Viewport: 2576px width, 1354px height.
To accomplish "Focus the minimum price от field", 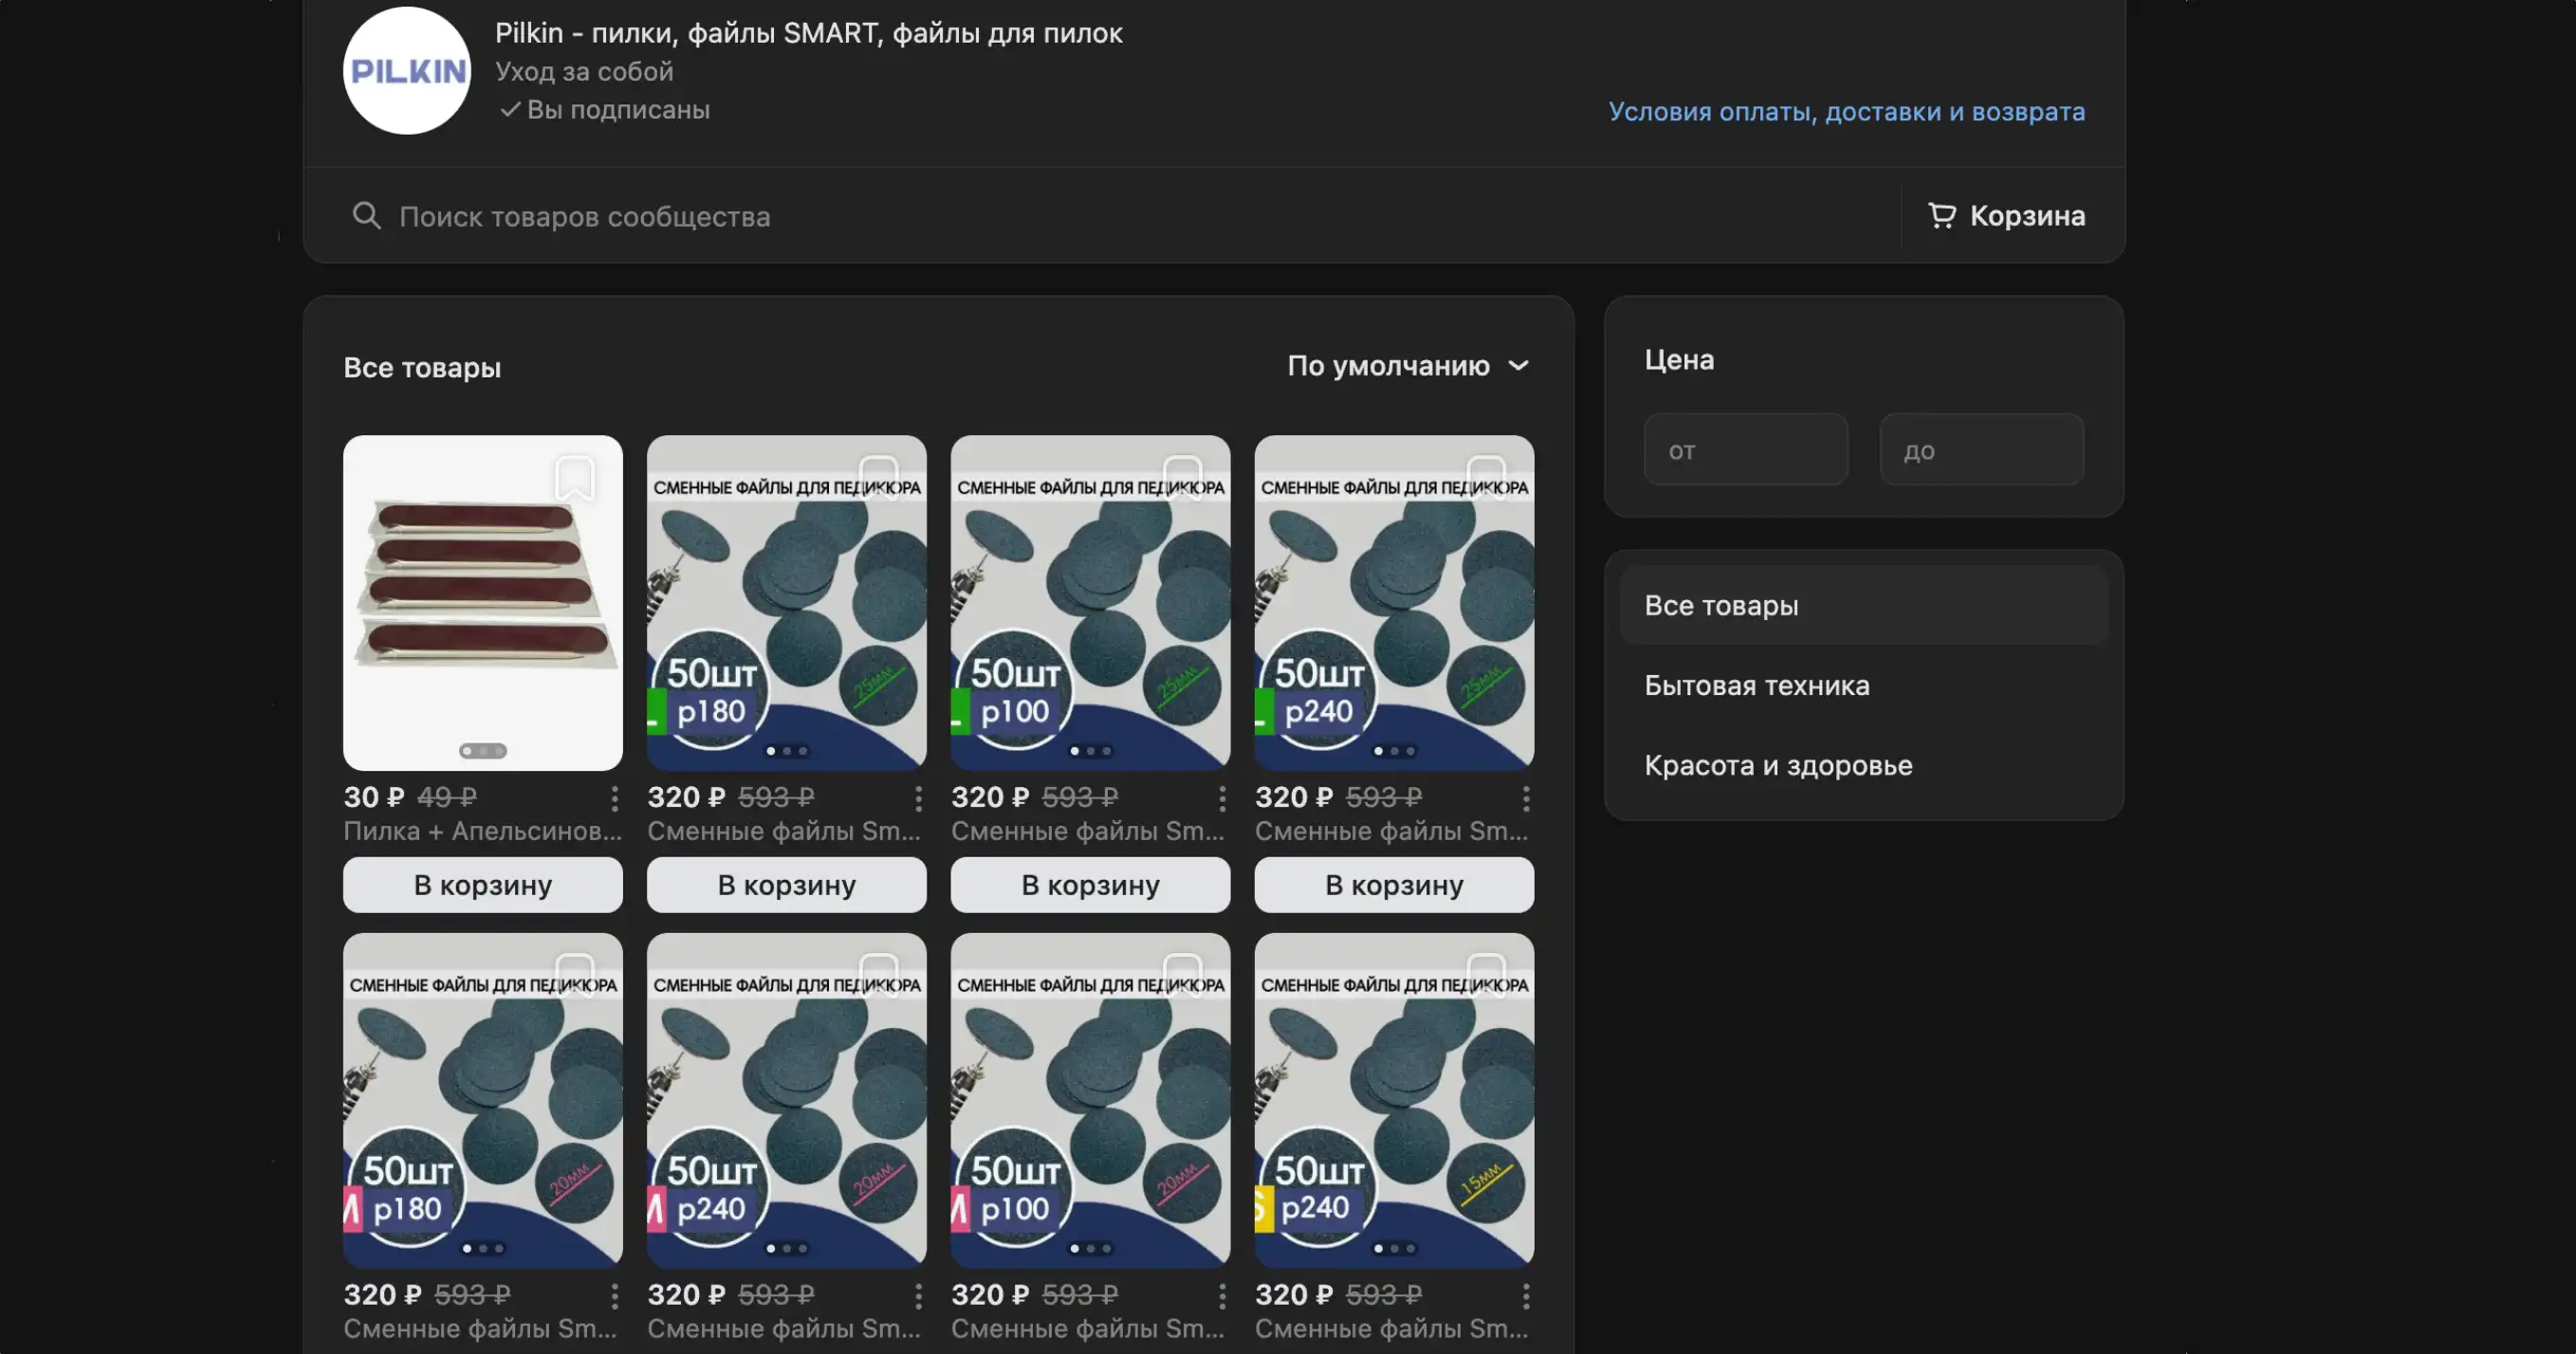I will pos(1745,450).
